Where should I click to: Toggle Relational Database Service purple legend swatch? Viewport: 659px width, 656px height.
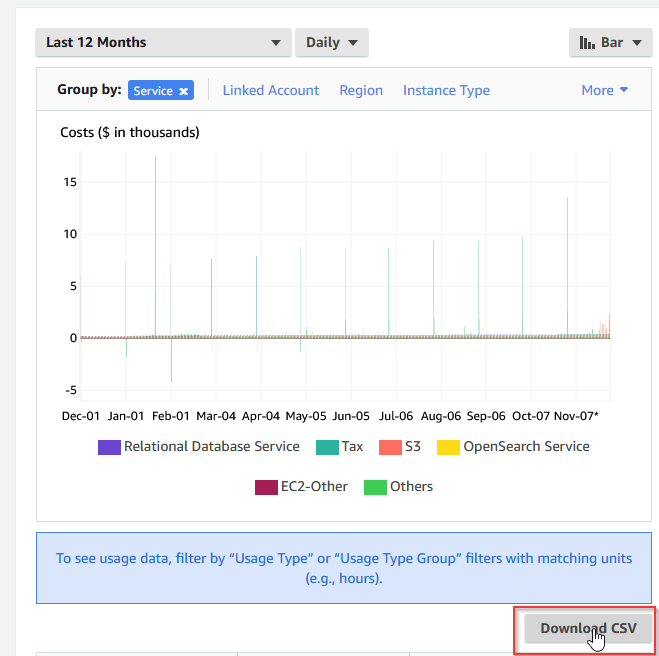point(109,447)
